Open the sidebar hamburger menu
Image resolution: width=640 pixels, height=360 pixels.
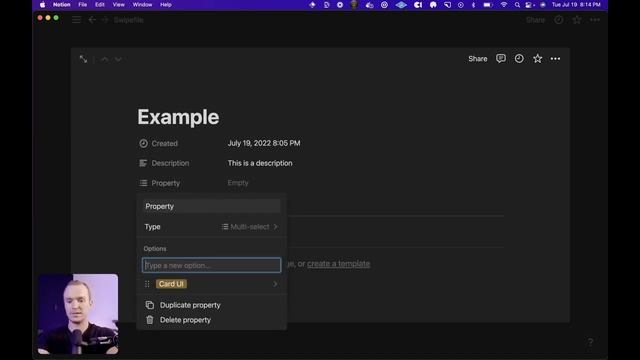(76, 20)
